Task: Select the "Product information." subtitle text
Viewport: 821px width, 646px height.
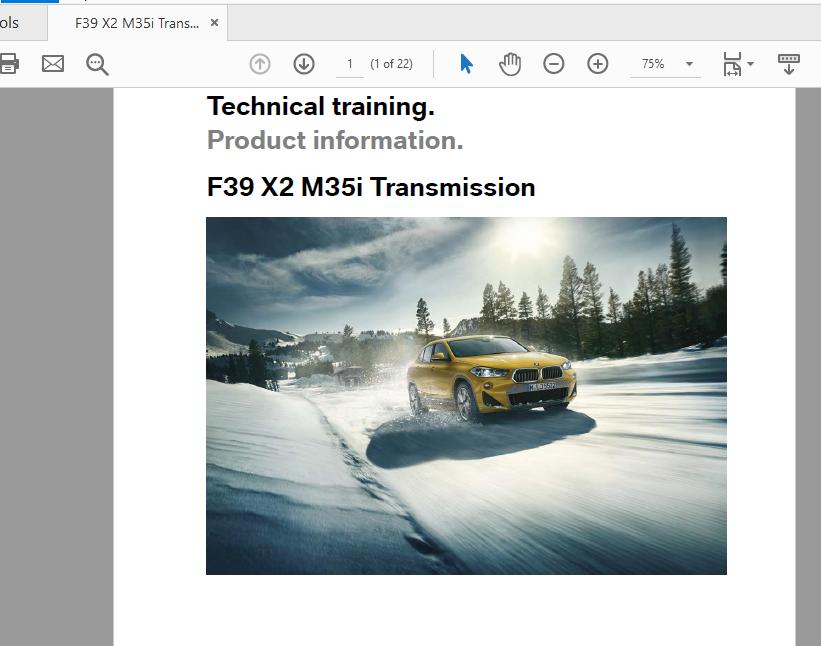Action: click(x=335, y=140)
